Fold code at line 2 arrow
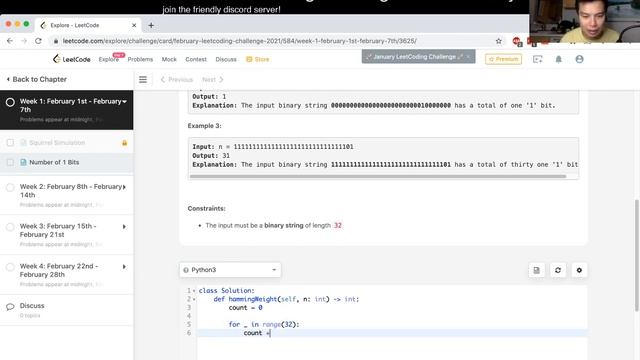This screenshot has width=640, height=360. click(x=194, y=300)
